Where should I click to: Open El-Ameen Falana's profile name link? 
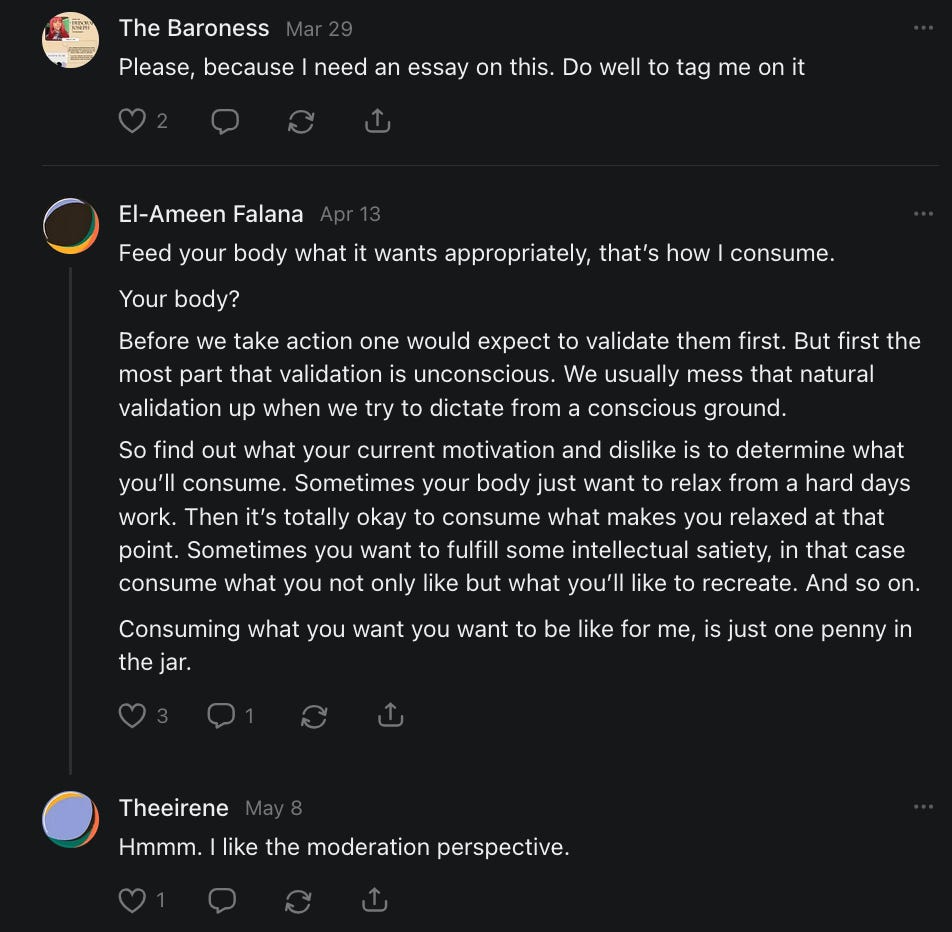tap(211, 214)
